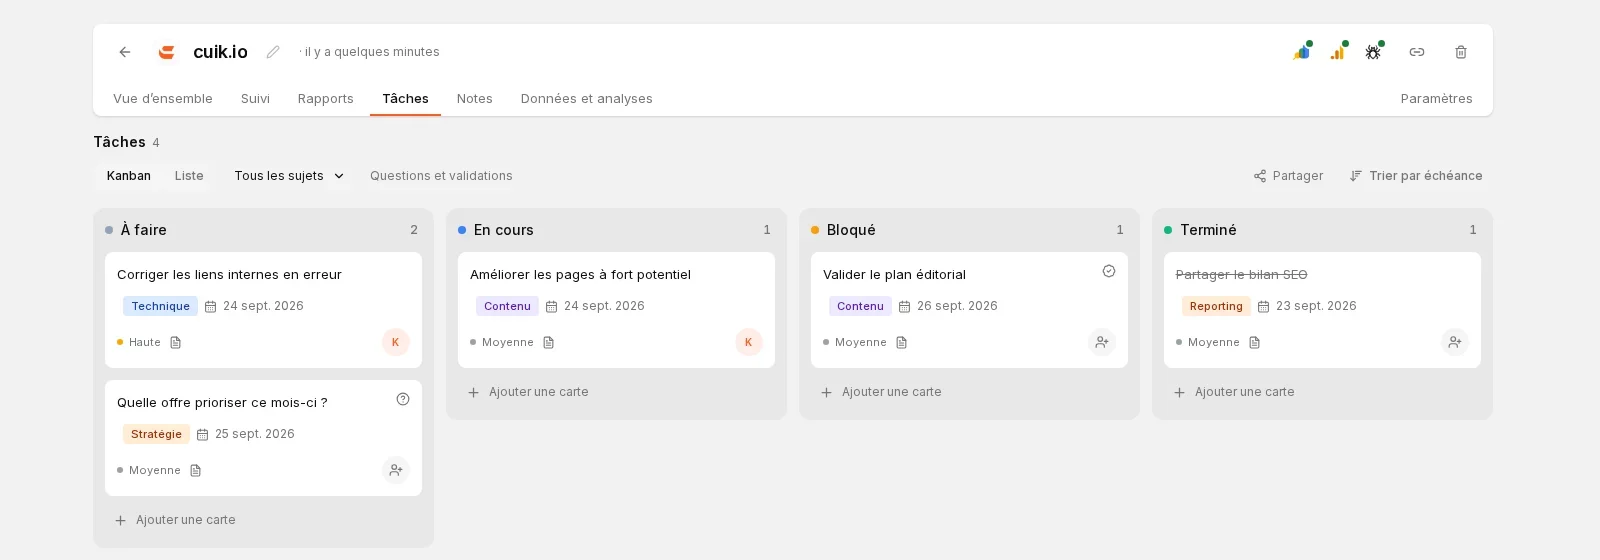
Task: Open the Google Search Console integration icon
Action: click(x=1302, y=51)
